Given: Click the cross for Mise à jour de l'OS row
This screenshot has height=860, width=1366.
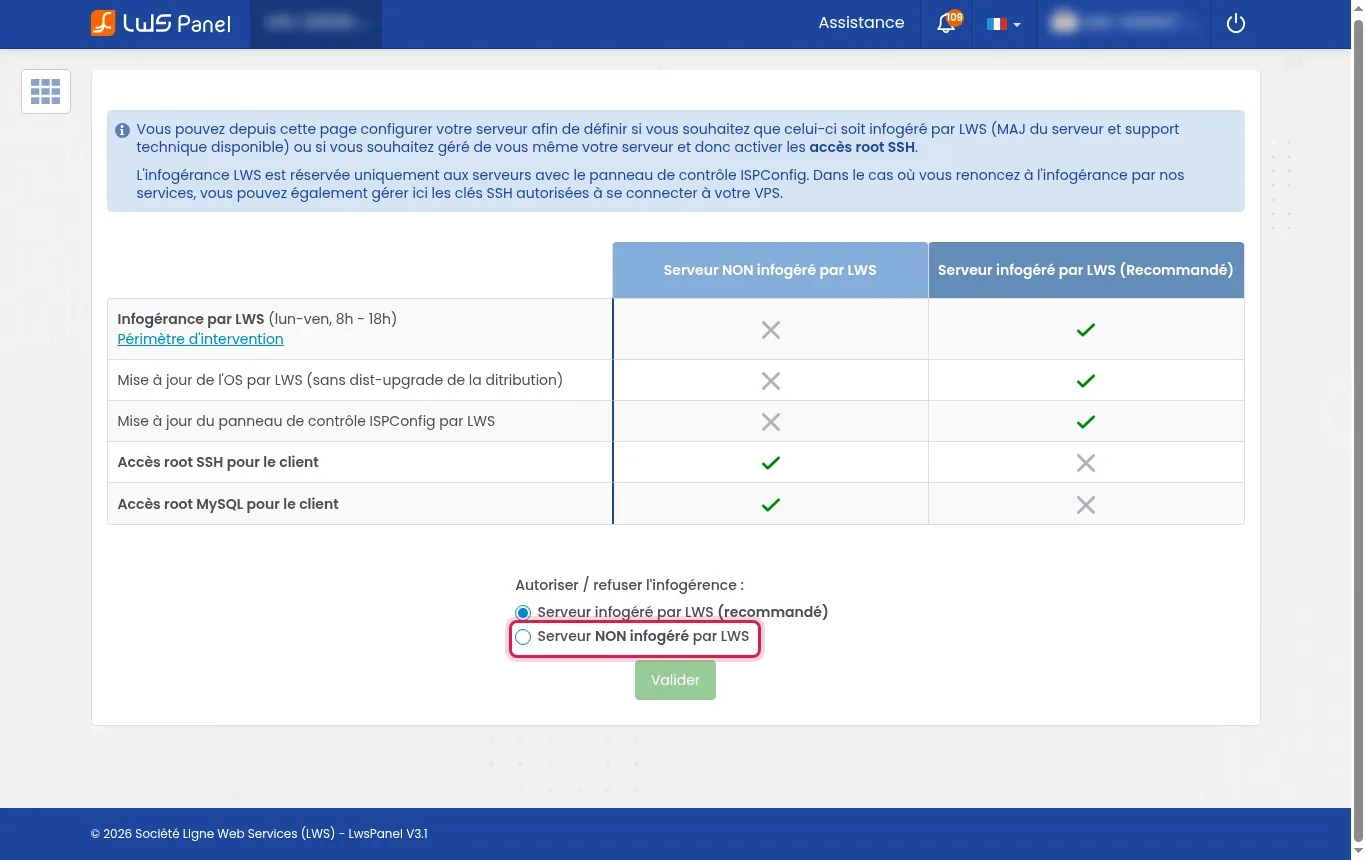Looking at the screenshot, I should 771,381.
